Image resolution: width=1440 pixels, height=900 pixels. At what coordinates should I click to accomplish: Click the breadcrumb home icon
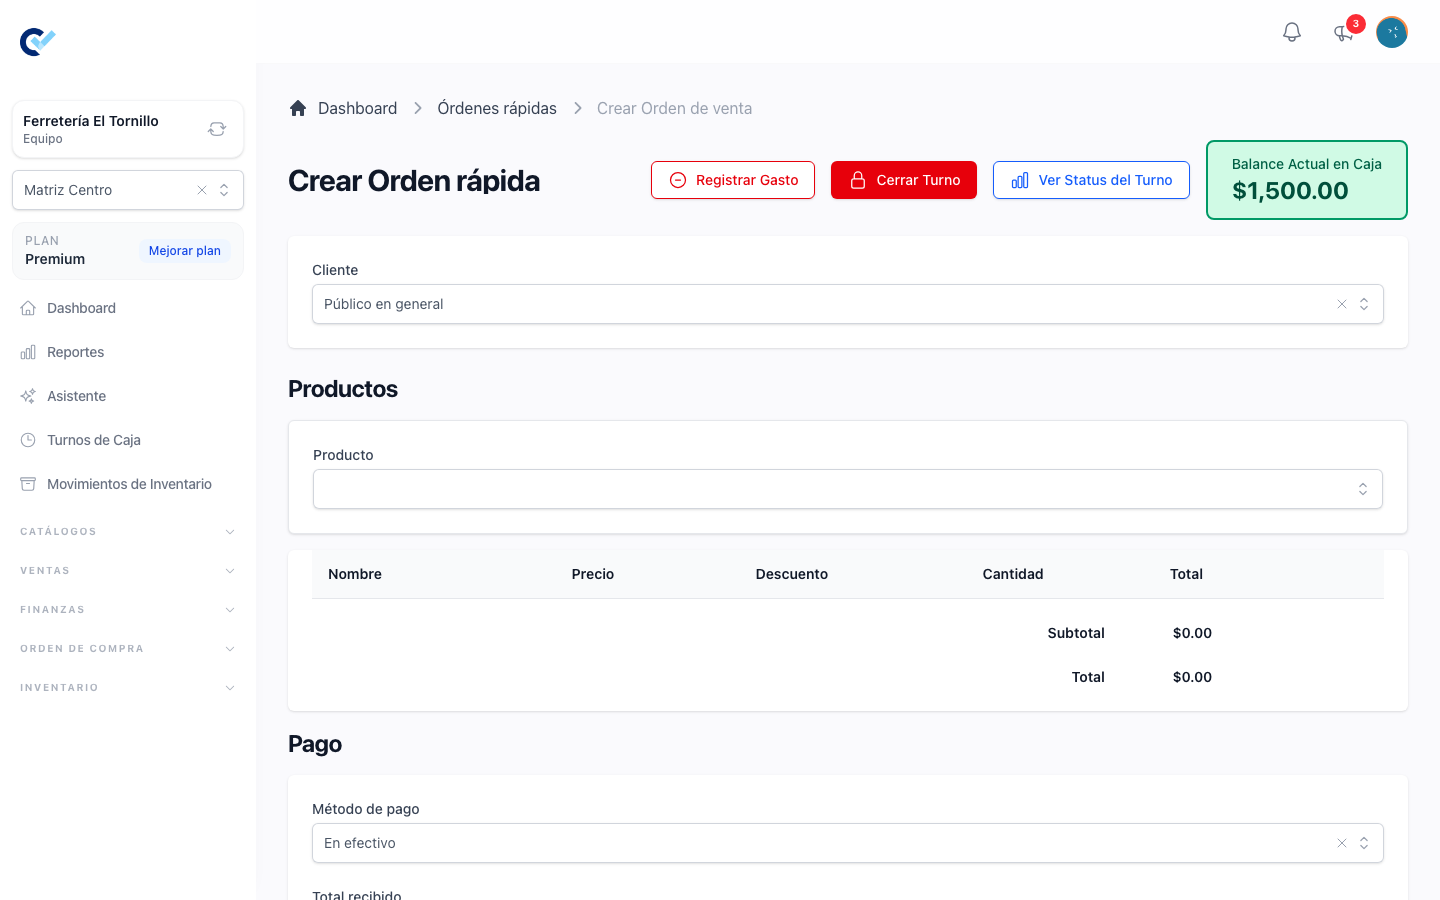click(x=298, y=108)
